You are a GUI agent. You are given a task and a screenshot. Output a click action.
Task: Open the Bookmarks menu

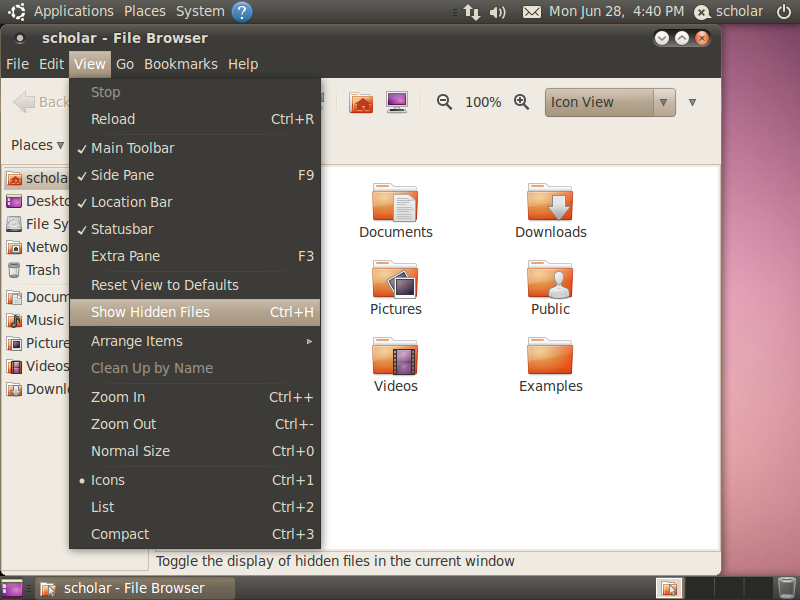coord(181,64)
